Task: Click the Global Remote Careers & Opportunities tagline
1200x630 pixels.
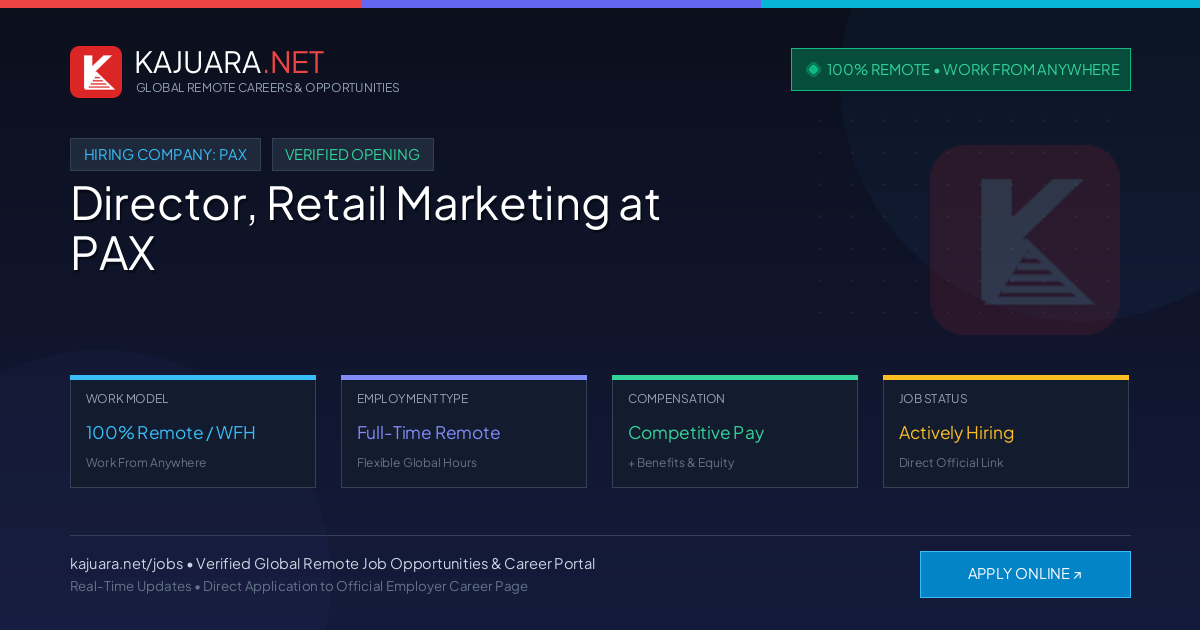Action: click(268, 88)
